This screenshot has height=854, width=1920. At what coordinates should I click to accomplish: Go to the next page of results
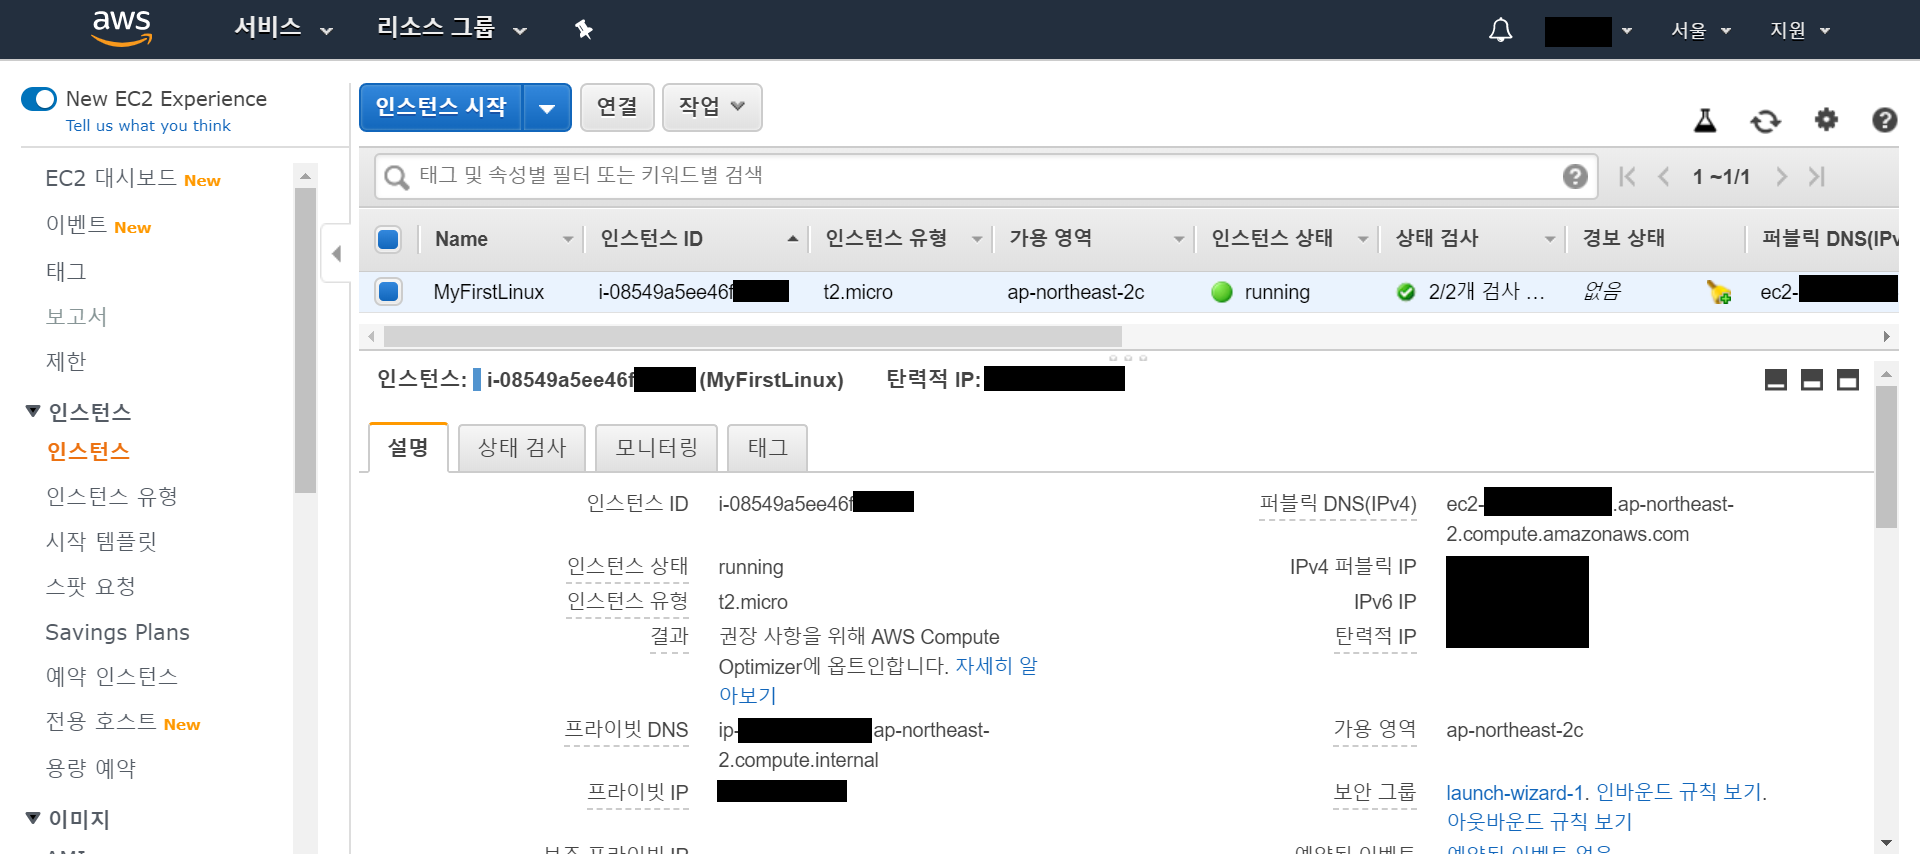(x=1781, y=177)
